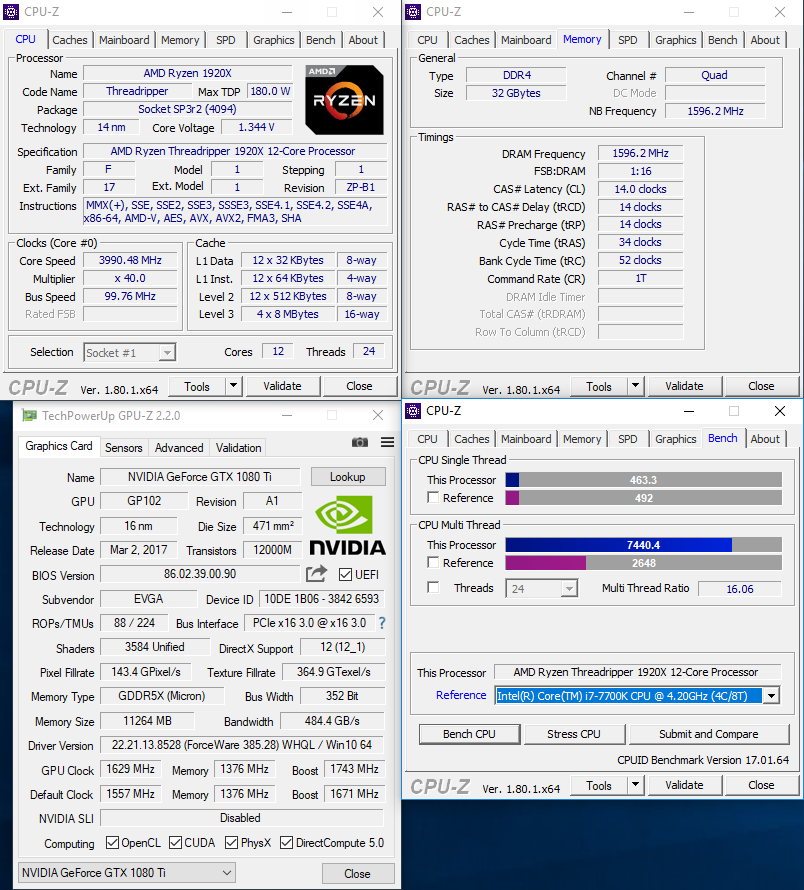Image resolution: width=804 pixels, height=890 pixels.
Task: Switch to Mainboard tab in CPU window
Action: click(124, 40)
